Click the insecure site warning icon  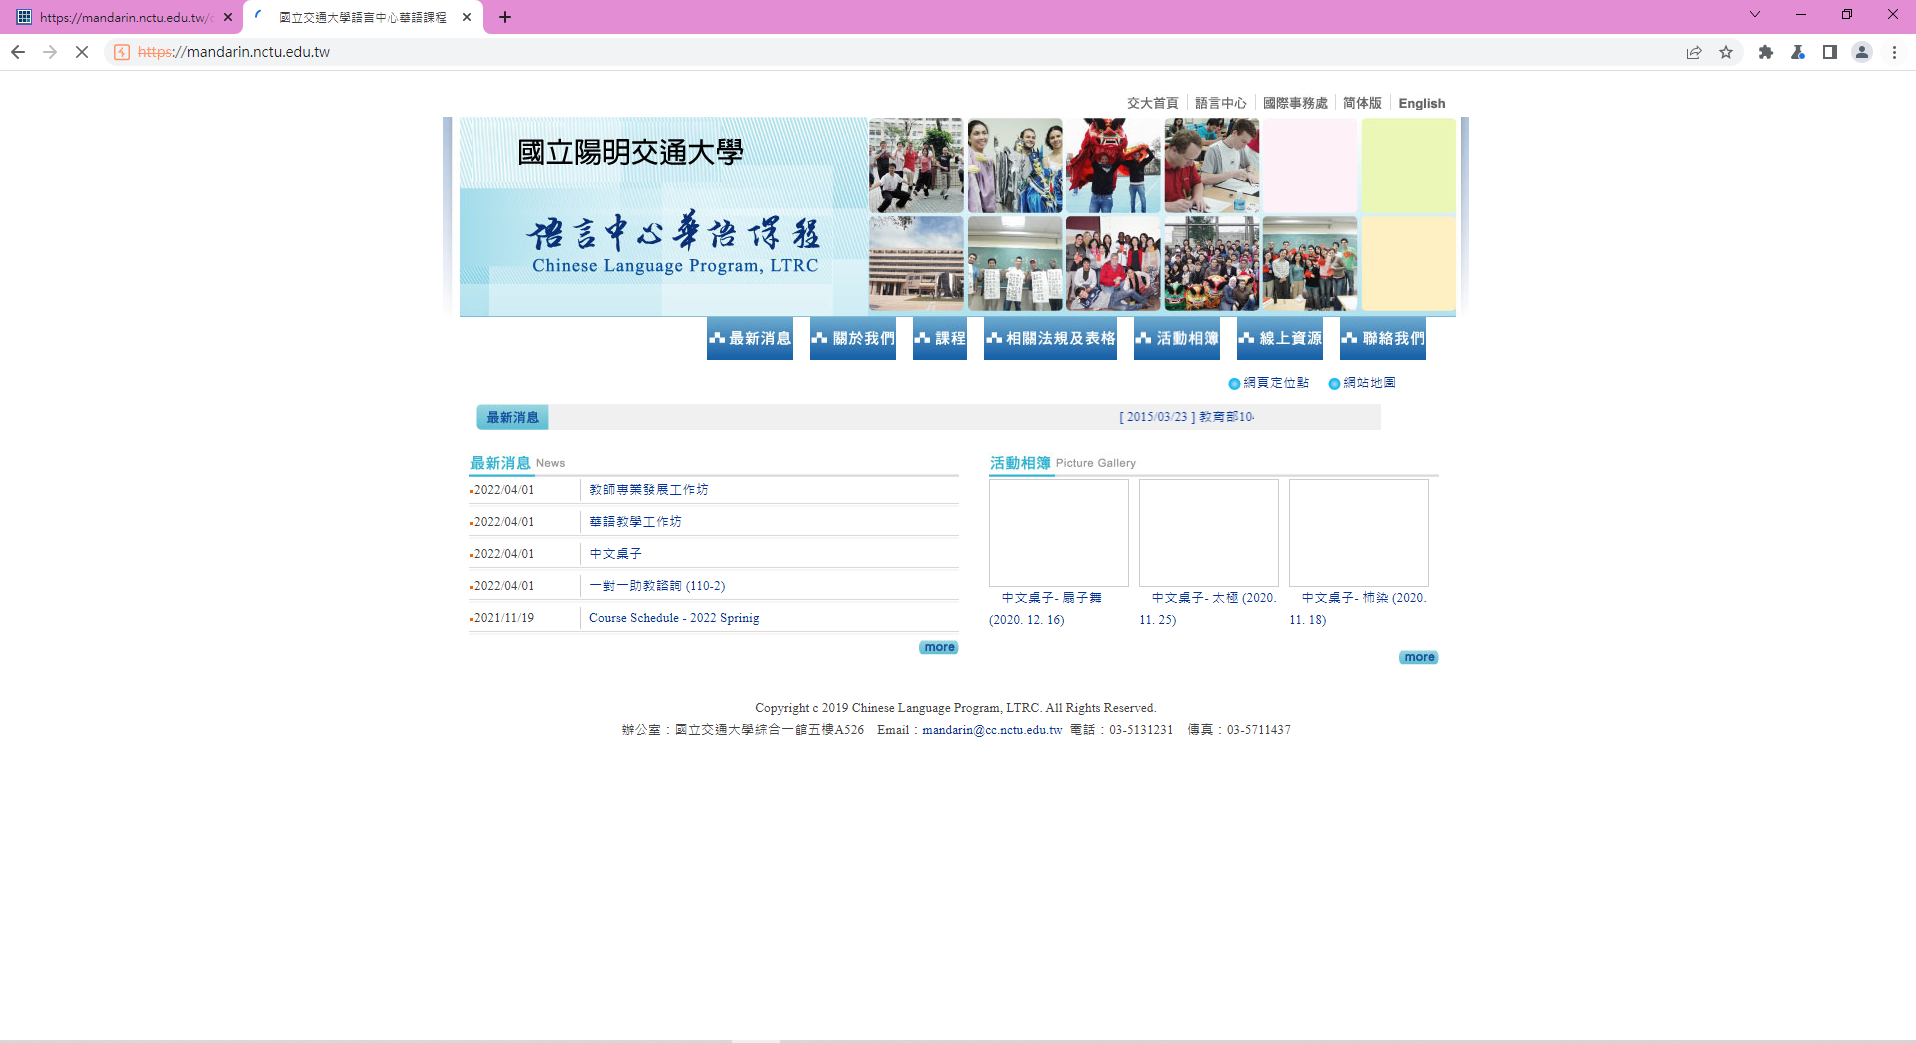[x=122, y=52]
